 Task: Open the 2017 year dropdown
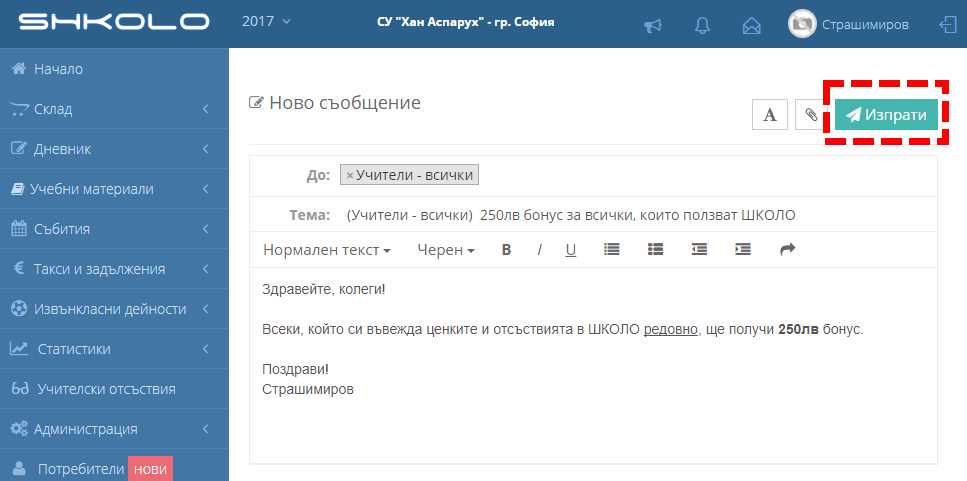click(x=266, y=22)
